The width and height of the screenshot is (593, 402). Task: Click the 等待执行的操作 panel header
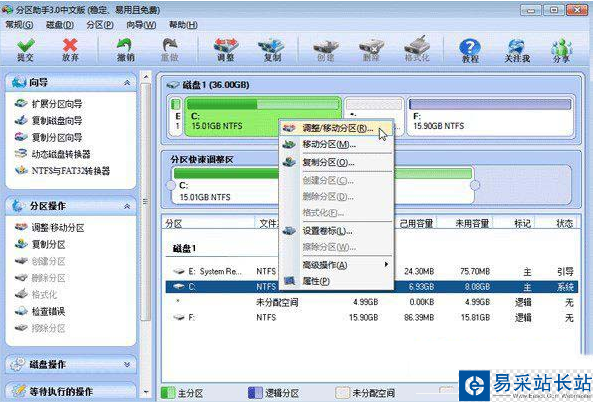71,392
